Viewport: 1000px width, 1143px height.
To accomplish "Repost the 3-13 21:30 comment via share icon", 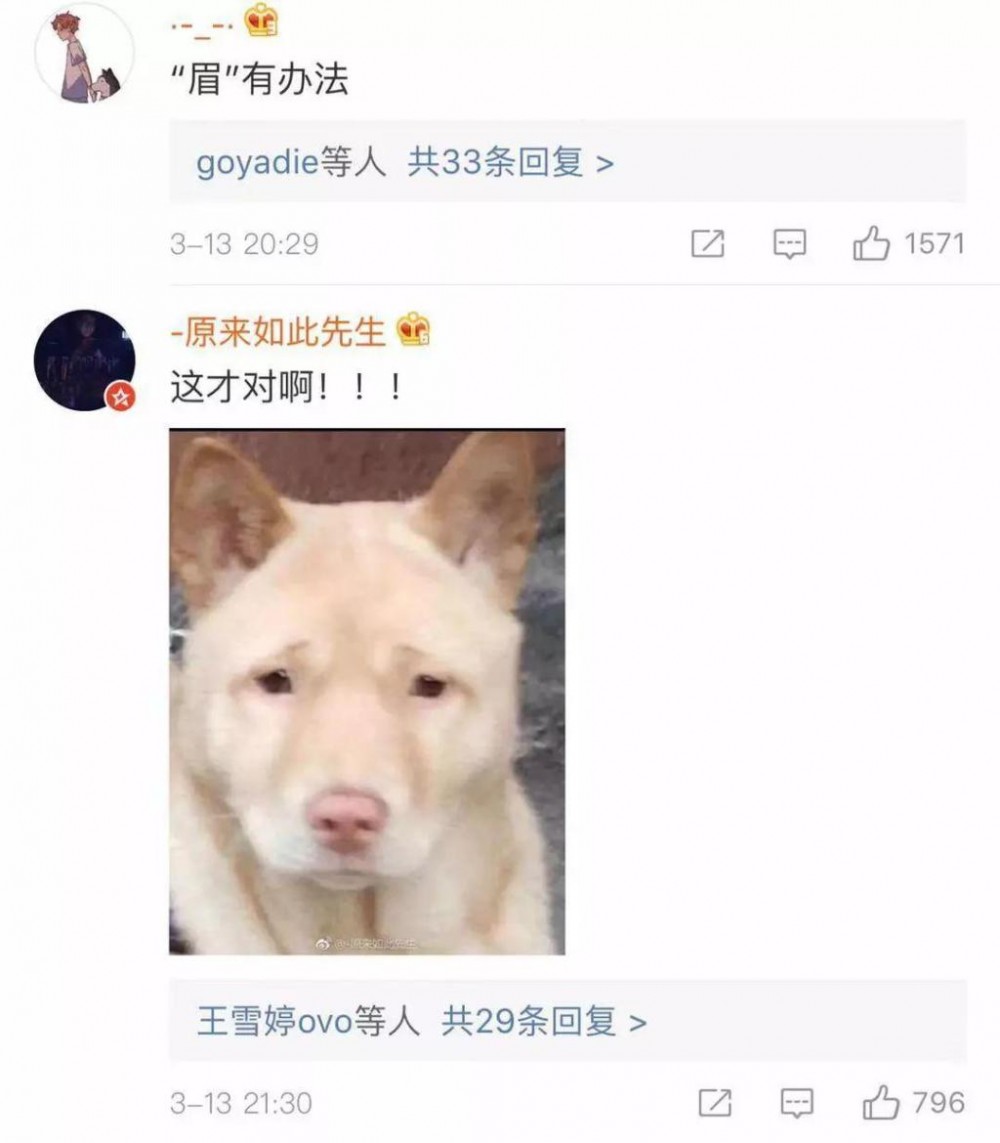I will [715, 1102].
